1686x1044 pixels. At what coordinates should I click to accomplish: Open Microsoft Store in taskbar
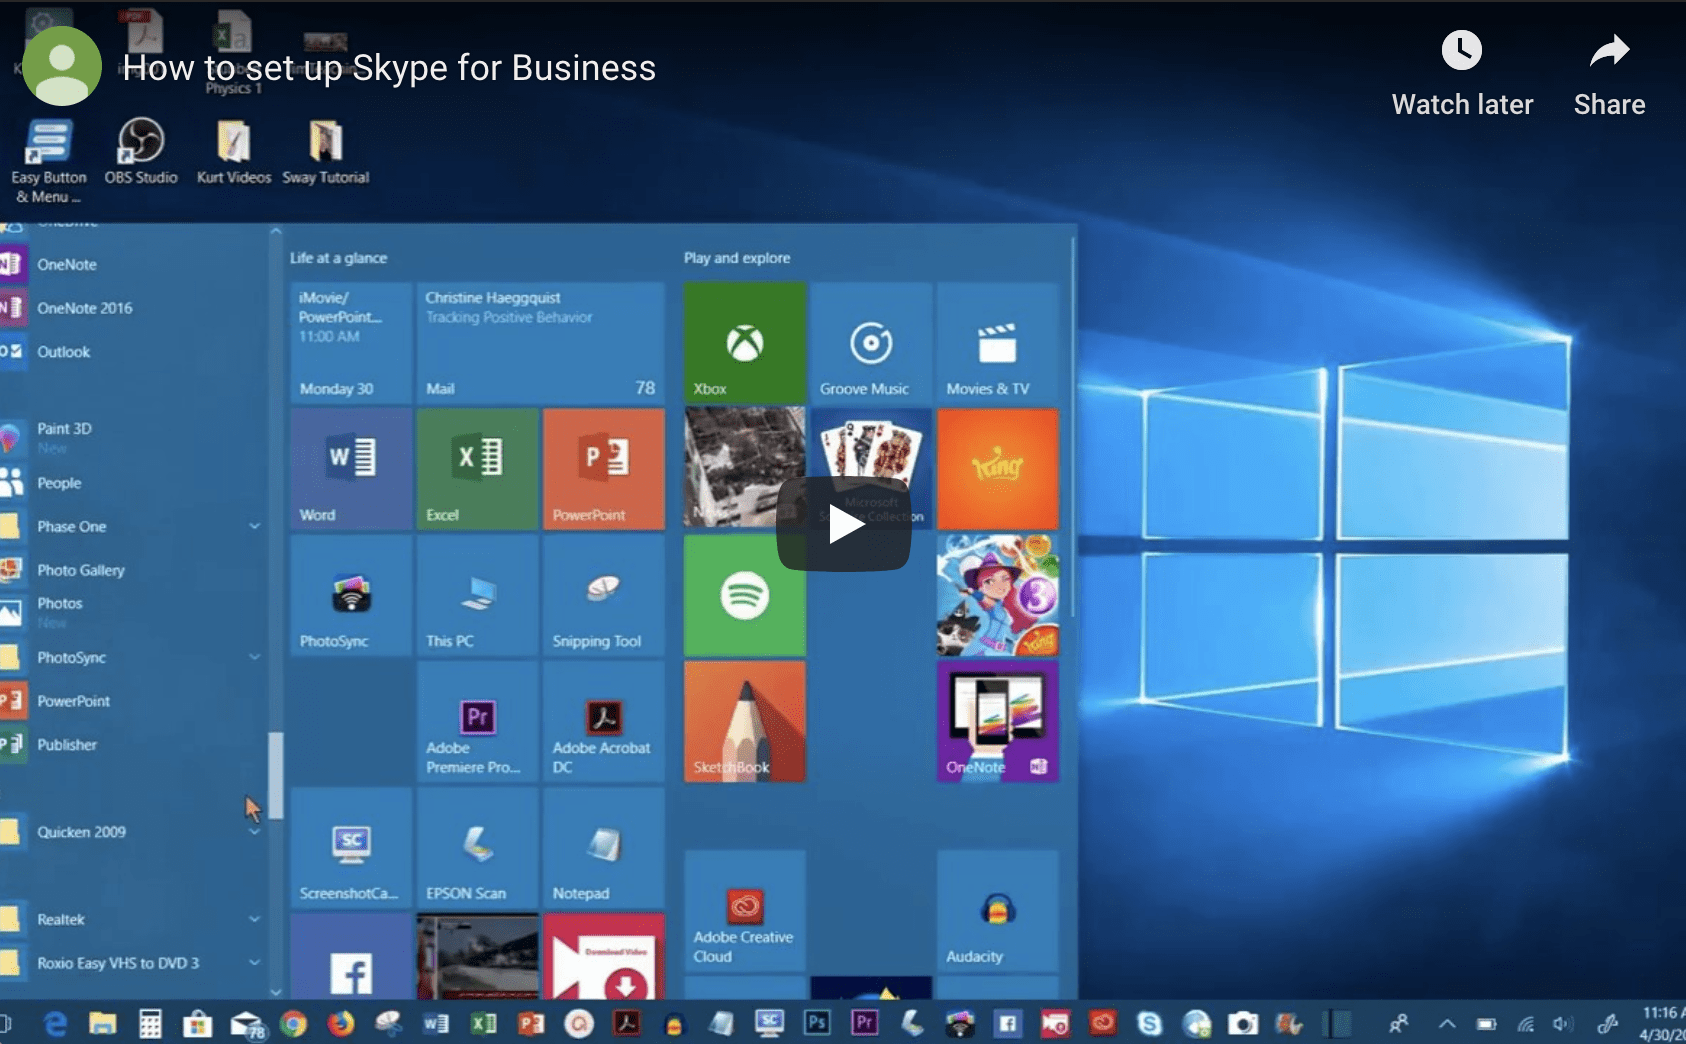click(x=197, y=1023)
